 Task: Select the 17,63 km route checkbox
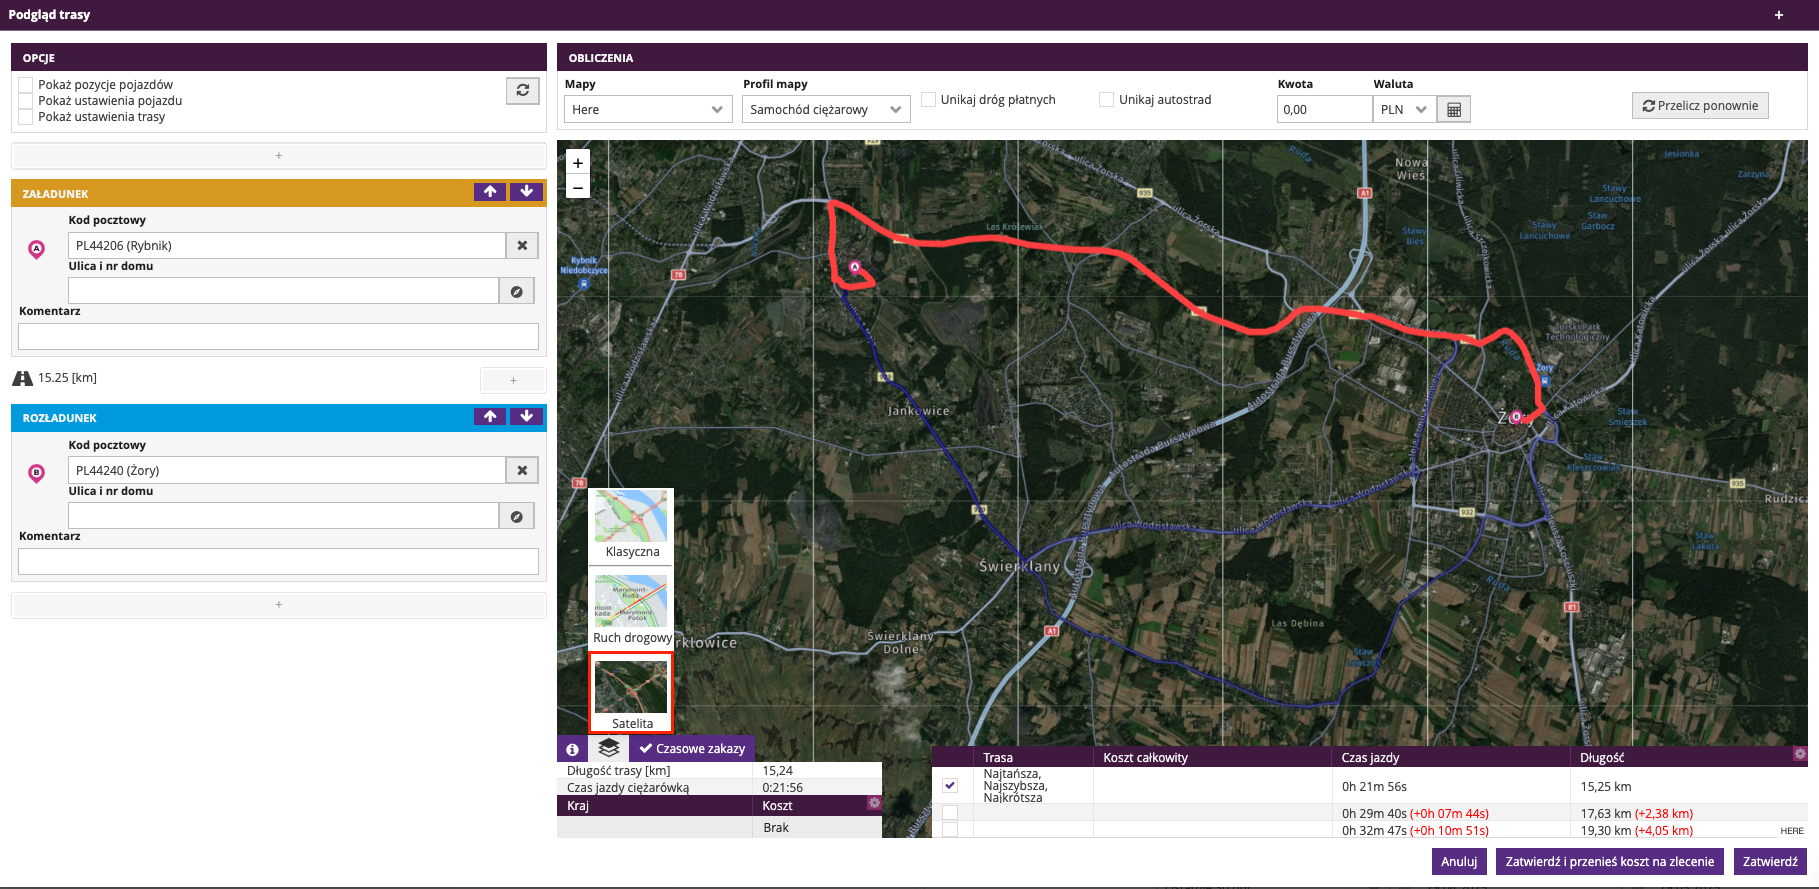[x=950, y=813]
